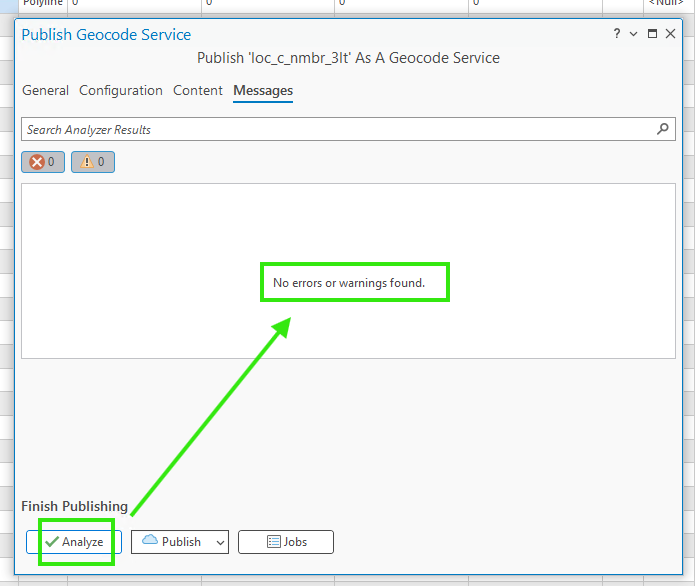
Task: Click the magnifier icon in search box
Action: [662, 129]
